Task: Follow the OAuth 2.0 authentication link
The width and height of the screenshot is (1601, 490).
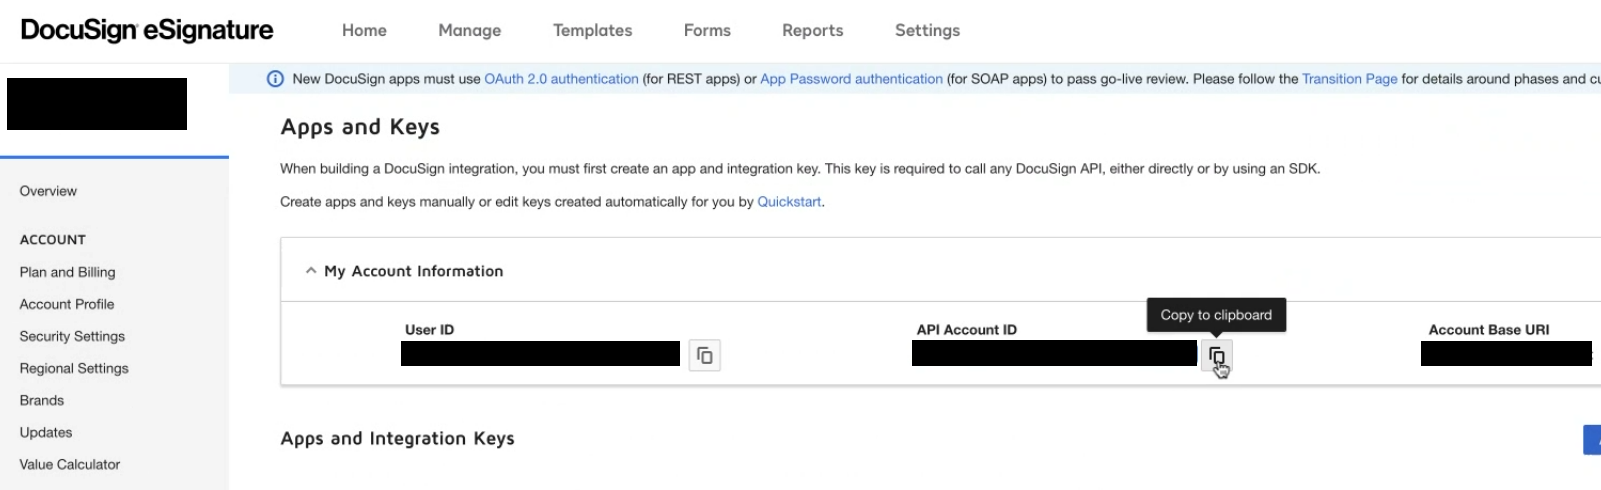Action: 561,79
